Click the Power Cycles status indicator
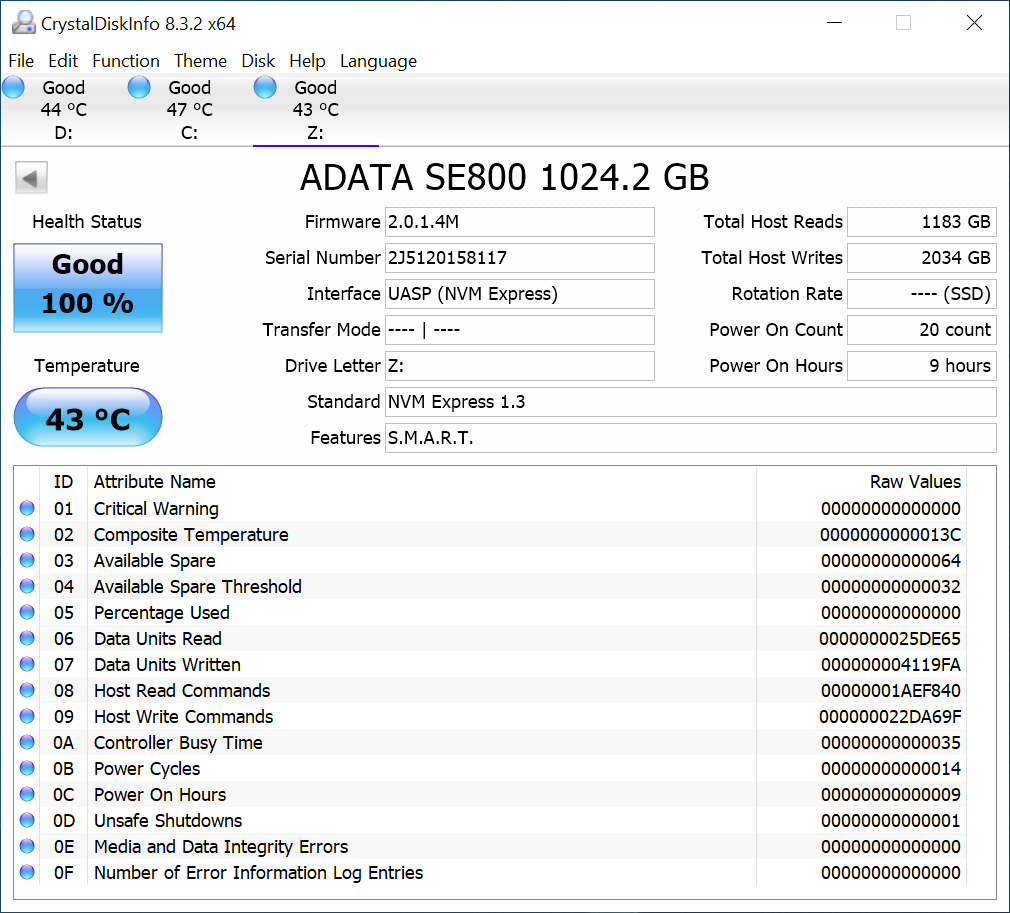 point(27,769)
